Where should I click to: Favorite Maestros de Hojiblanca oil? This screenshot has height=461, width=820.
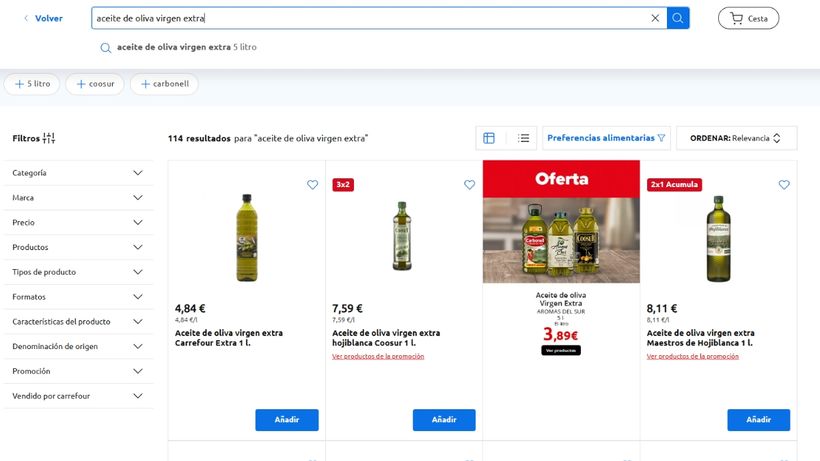click(x=784, y=185)
